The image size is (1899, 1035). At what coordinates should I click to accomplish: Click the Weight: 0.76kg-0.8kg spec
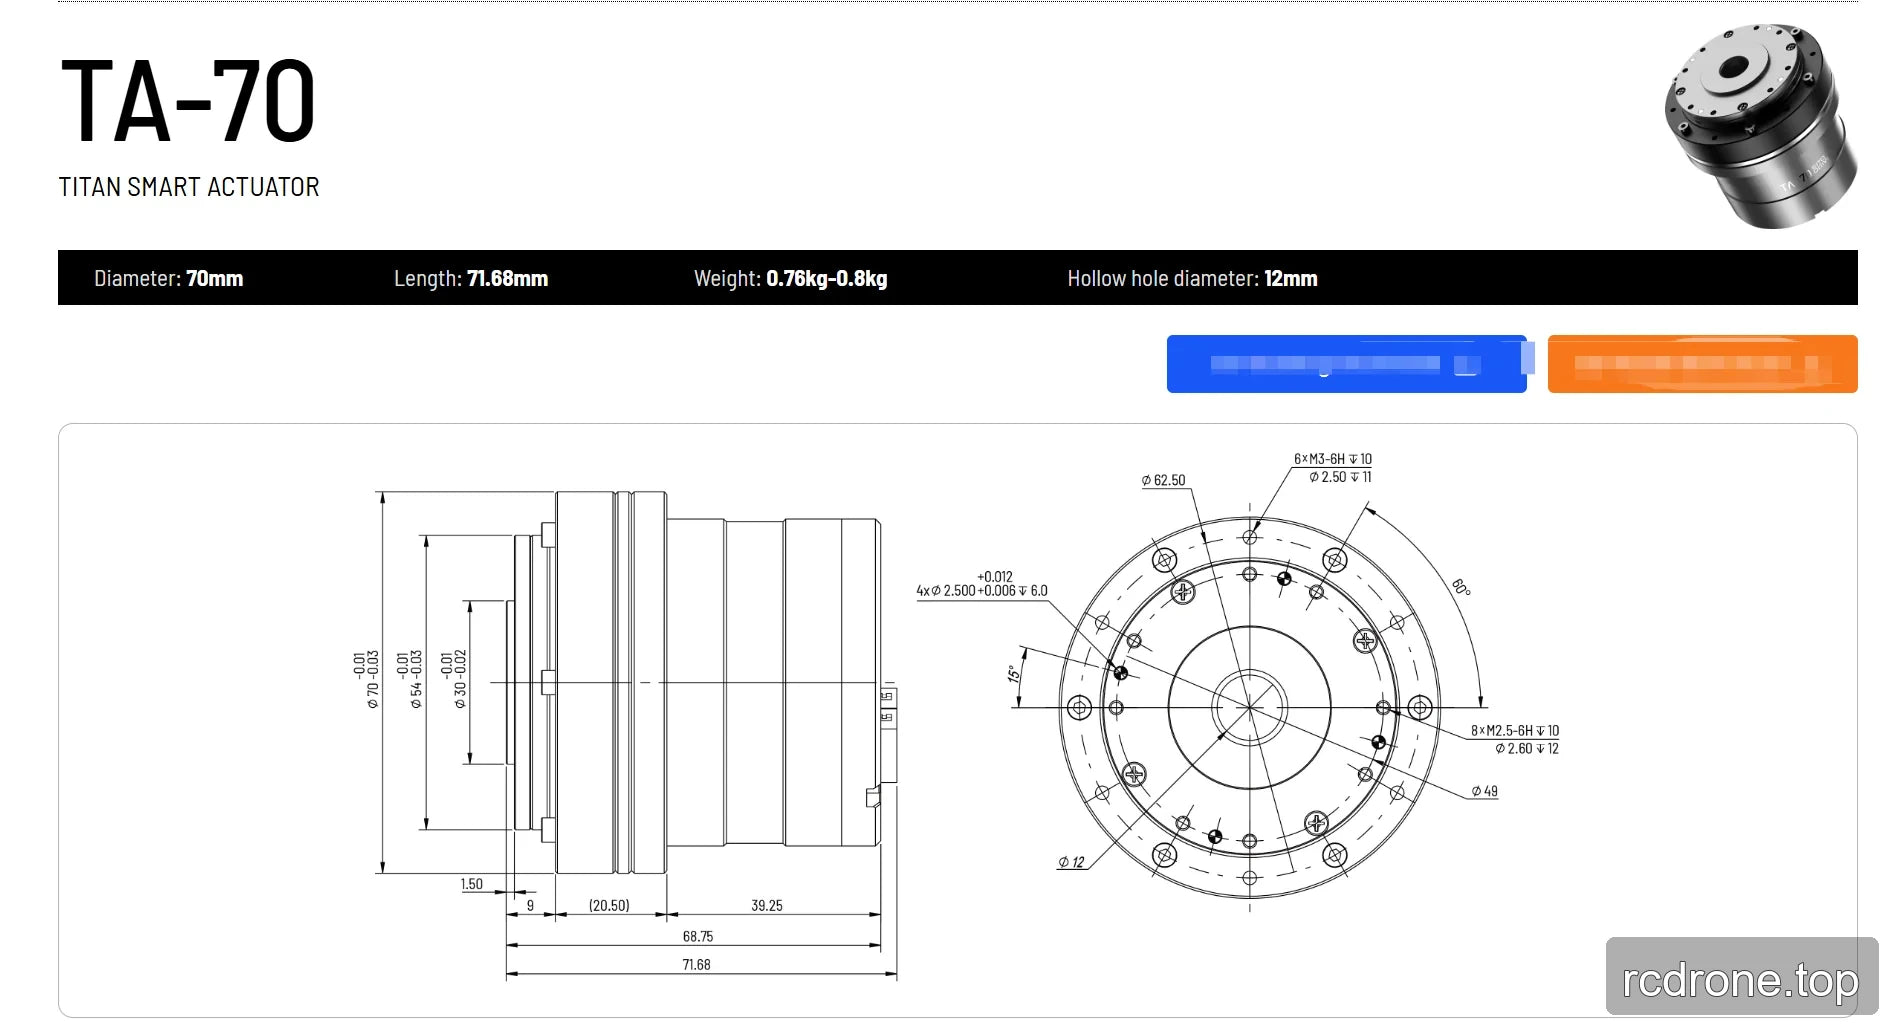coord(791,278)
